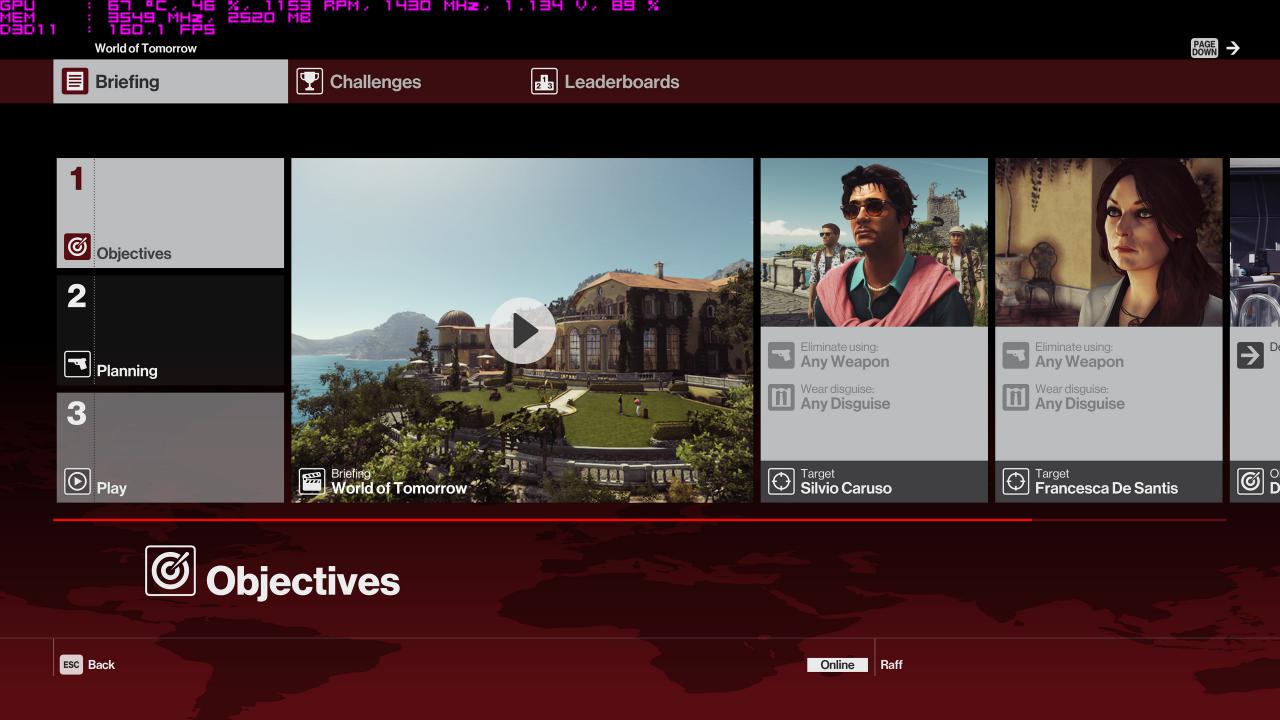Open Francesca De Santis target portrait
This screenshot has width=1280, height=720.
(1108, 242)
